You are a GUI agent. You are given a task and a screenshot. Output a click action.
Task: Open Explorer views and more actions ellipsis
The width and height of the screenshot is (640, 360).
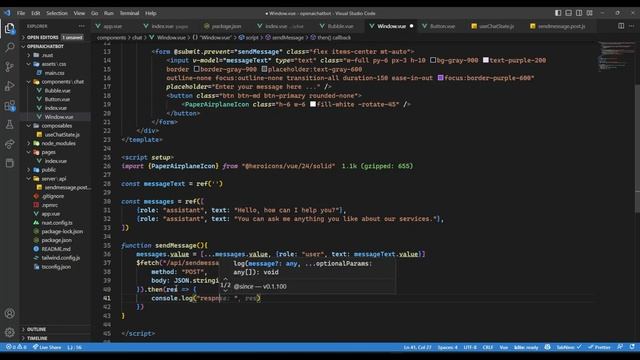[x=82, y=26]
